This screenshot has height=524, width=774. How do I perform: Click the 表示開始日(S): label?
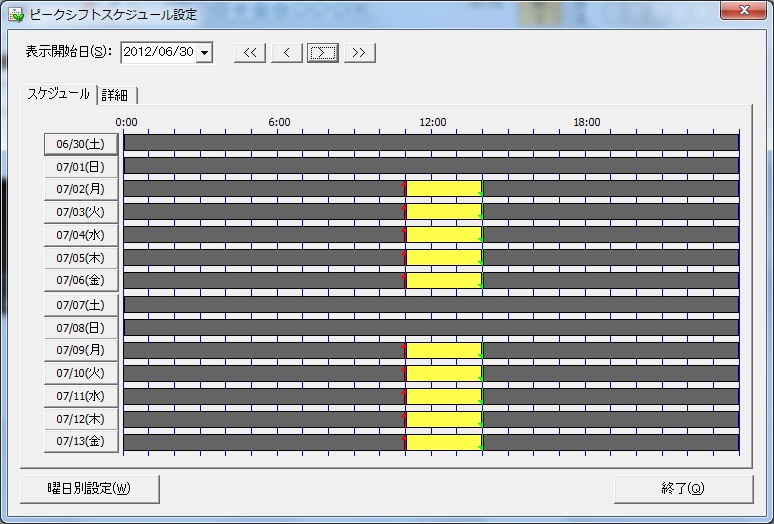click(x=69, y=52)
